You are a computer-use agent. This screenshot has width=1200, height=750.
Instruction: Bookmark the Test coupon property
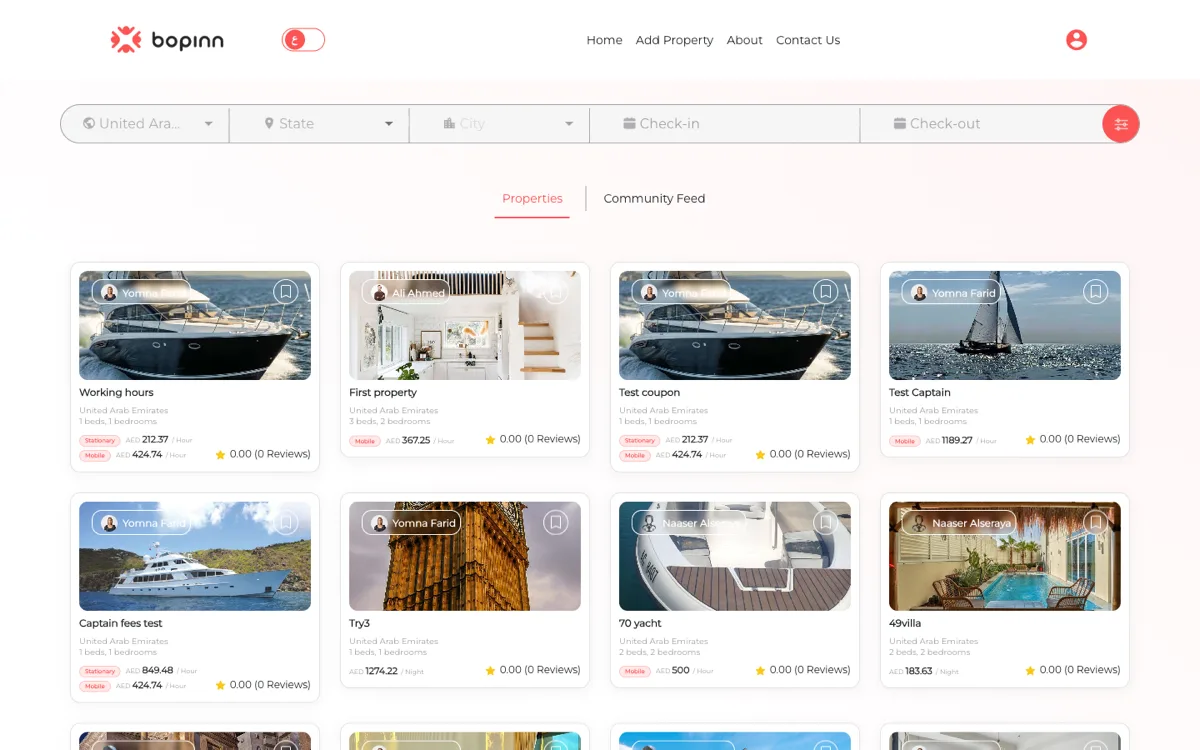coord(825,291)
